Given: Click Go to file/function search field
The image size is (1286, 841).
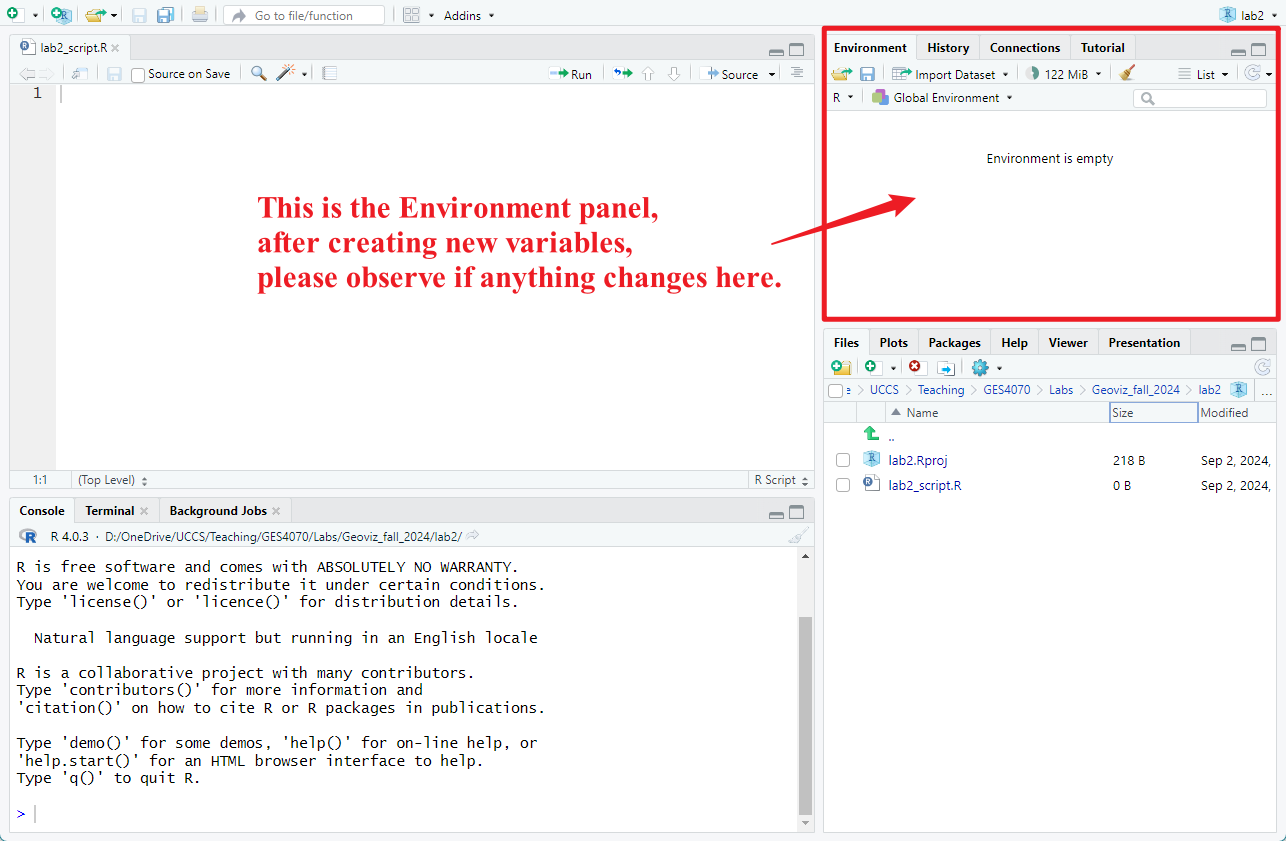Looking at the screenshot, I should pyautogui.click(x=304, y=15).
